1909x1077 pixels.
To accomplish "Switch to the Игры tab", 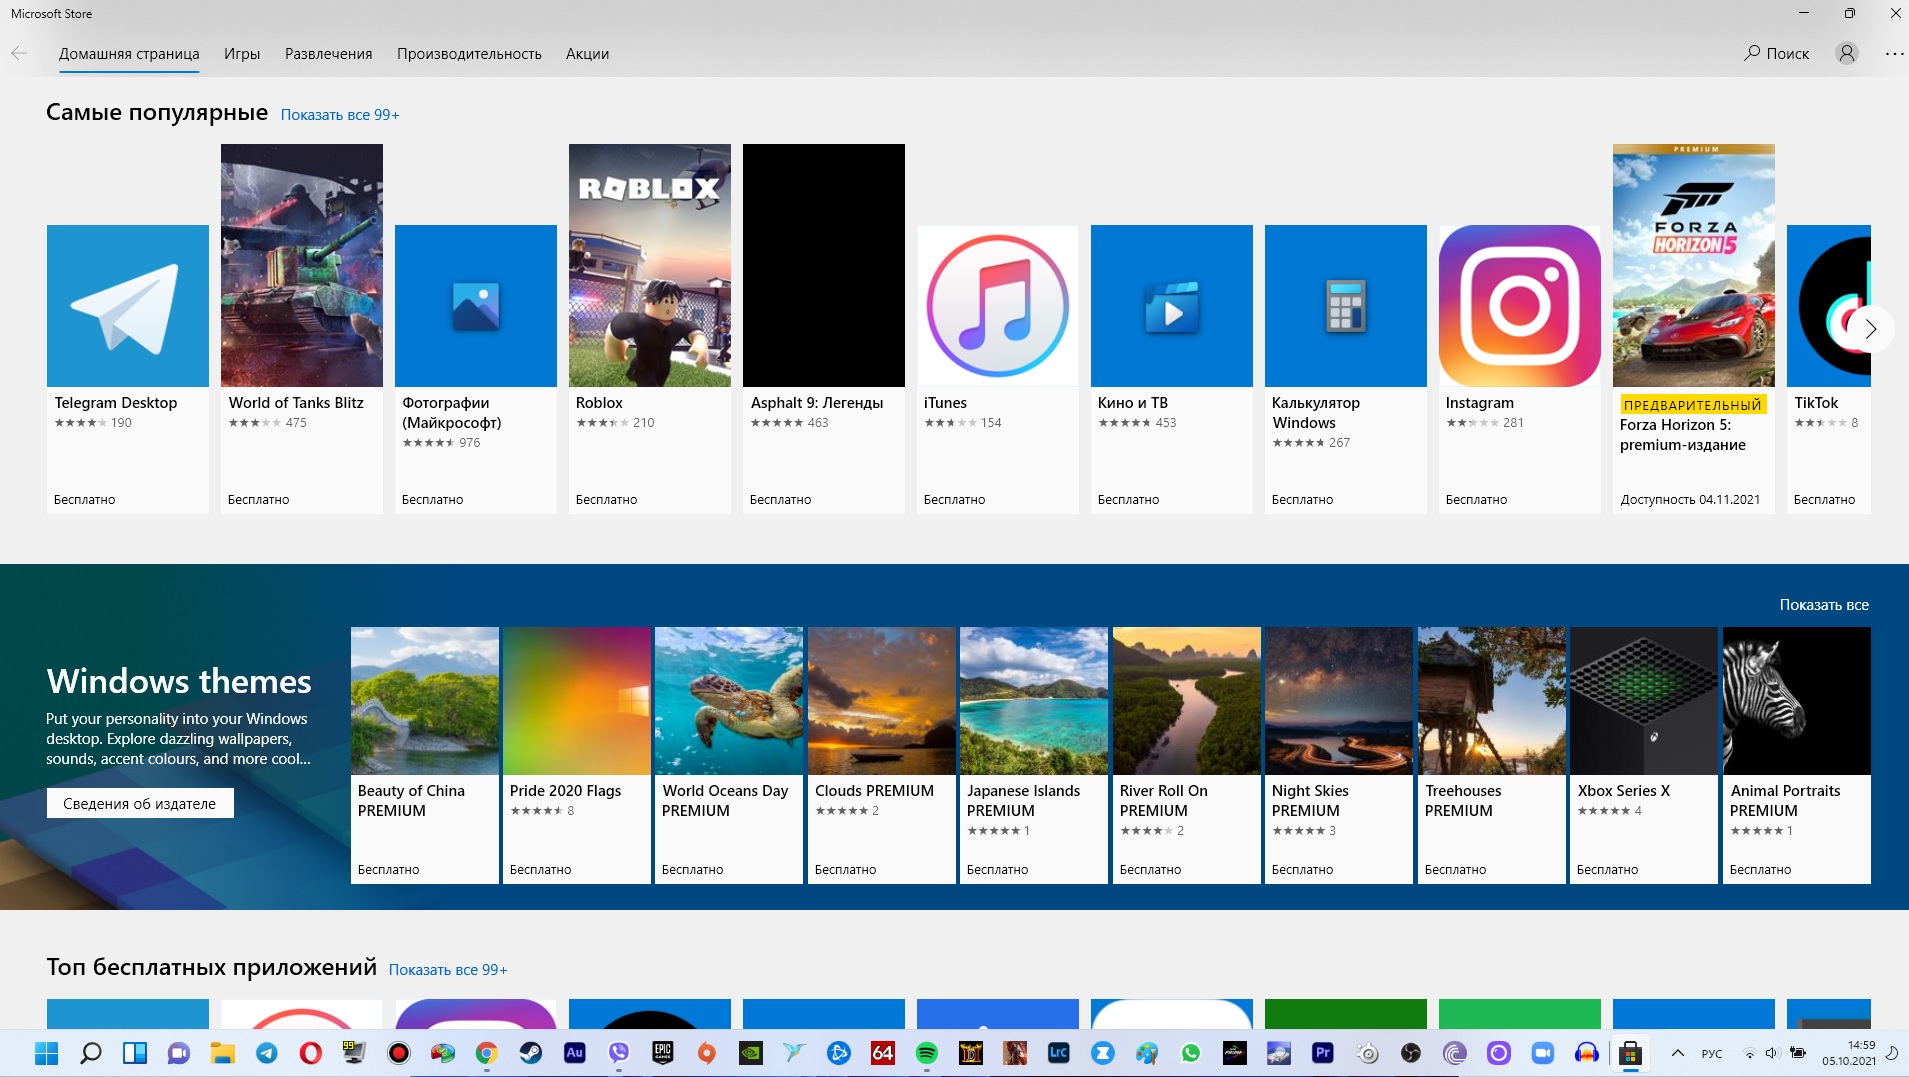I will coord(242,54).
